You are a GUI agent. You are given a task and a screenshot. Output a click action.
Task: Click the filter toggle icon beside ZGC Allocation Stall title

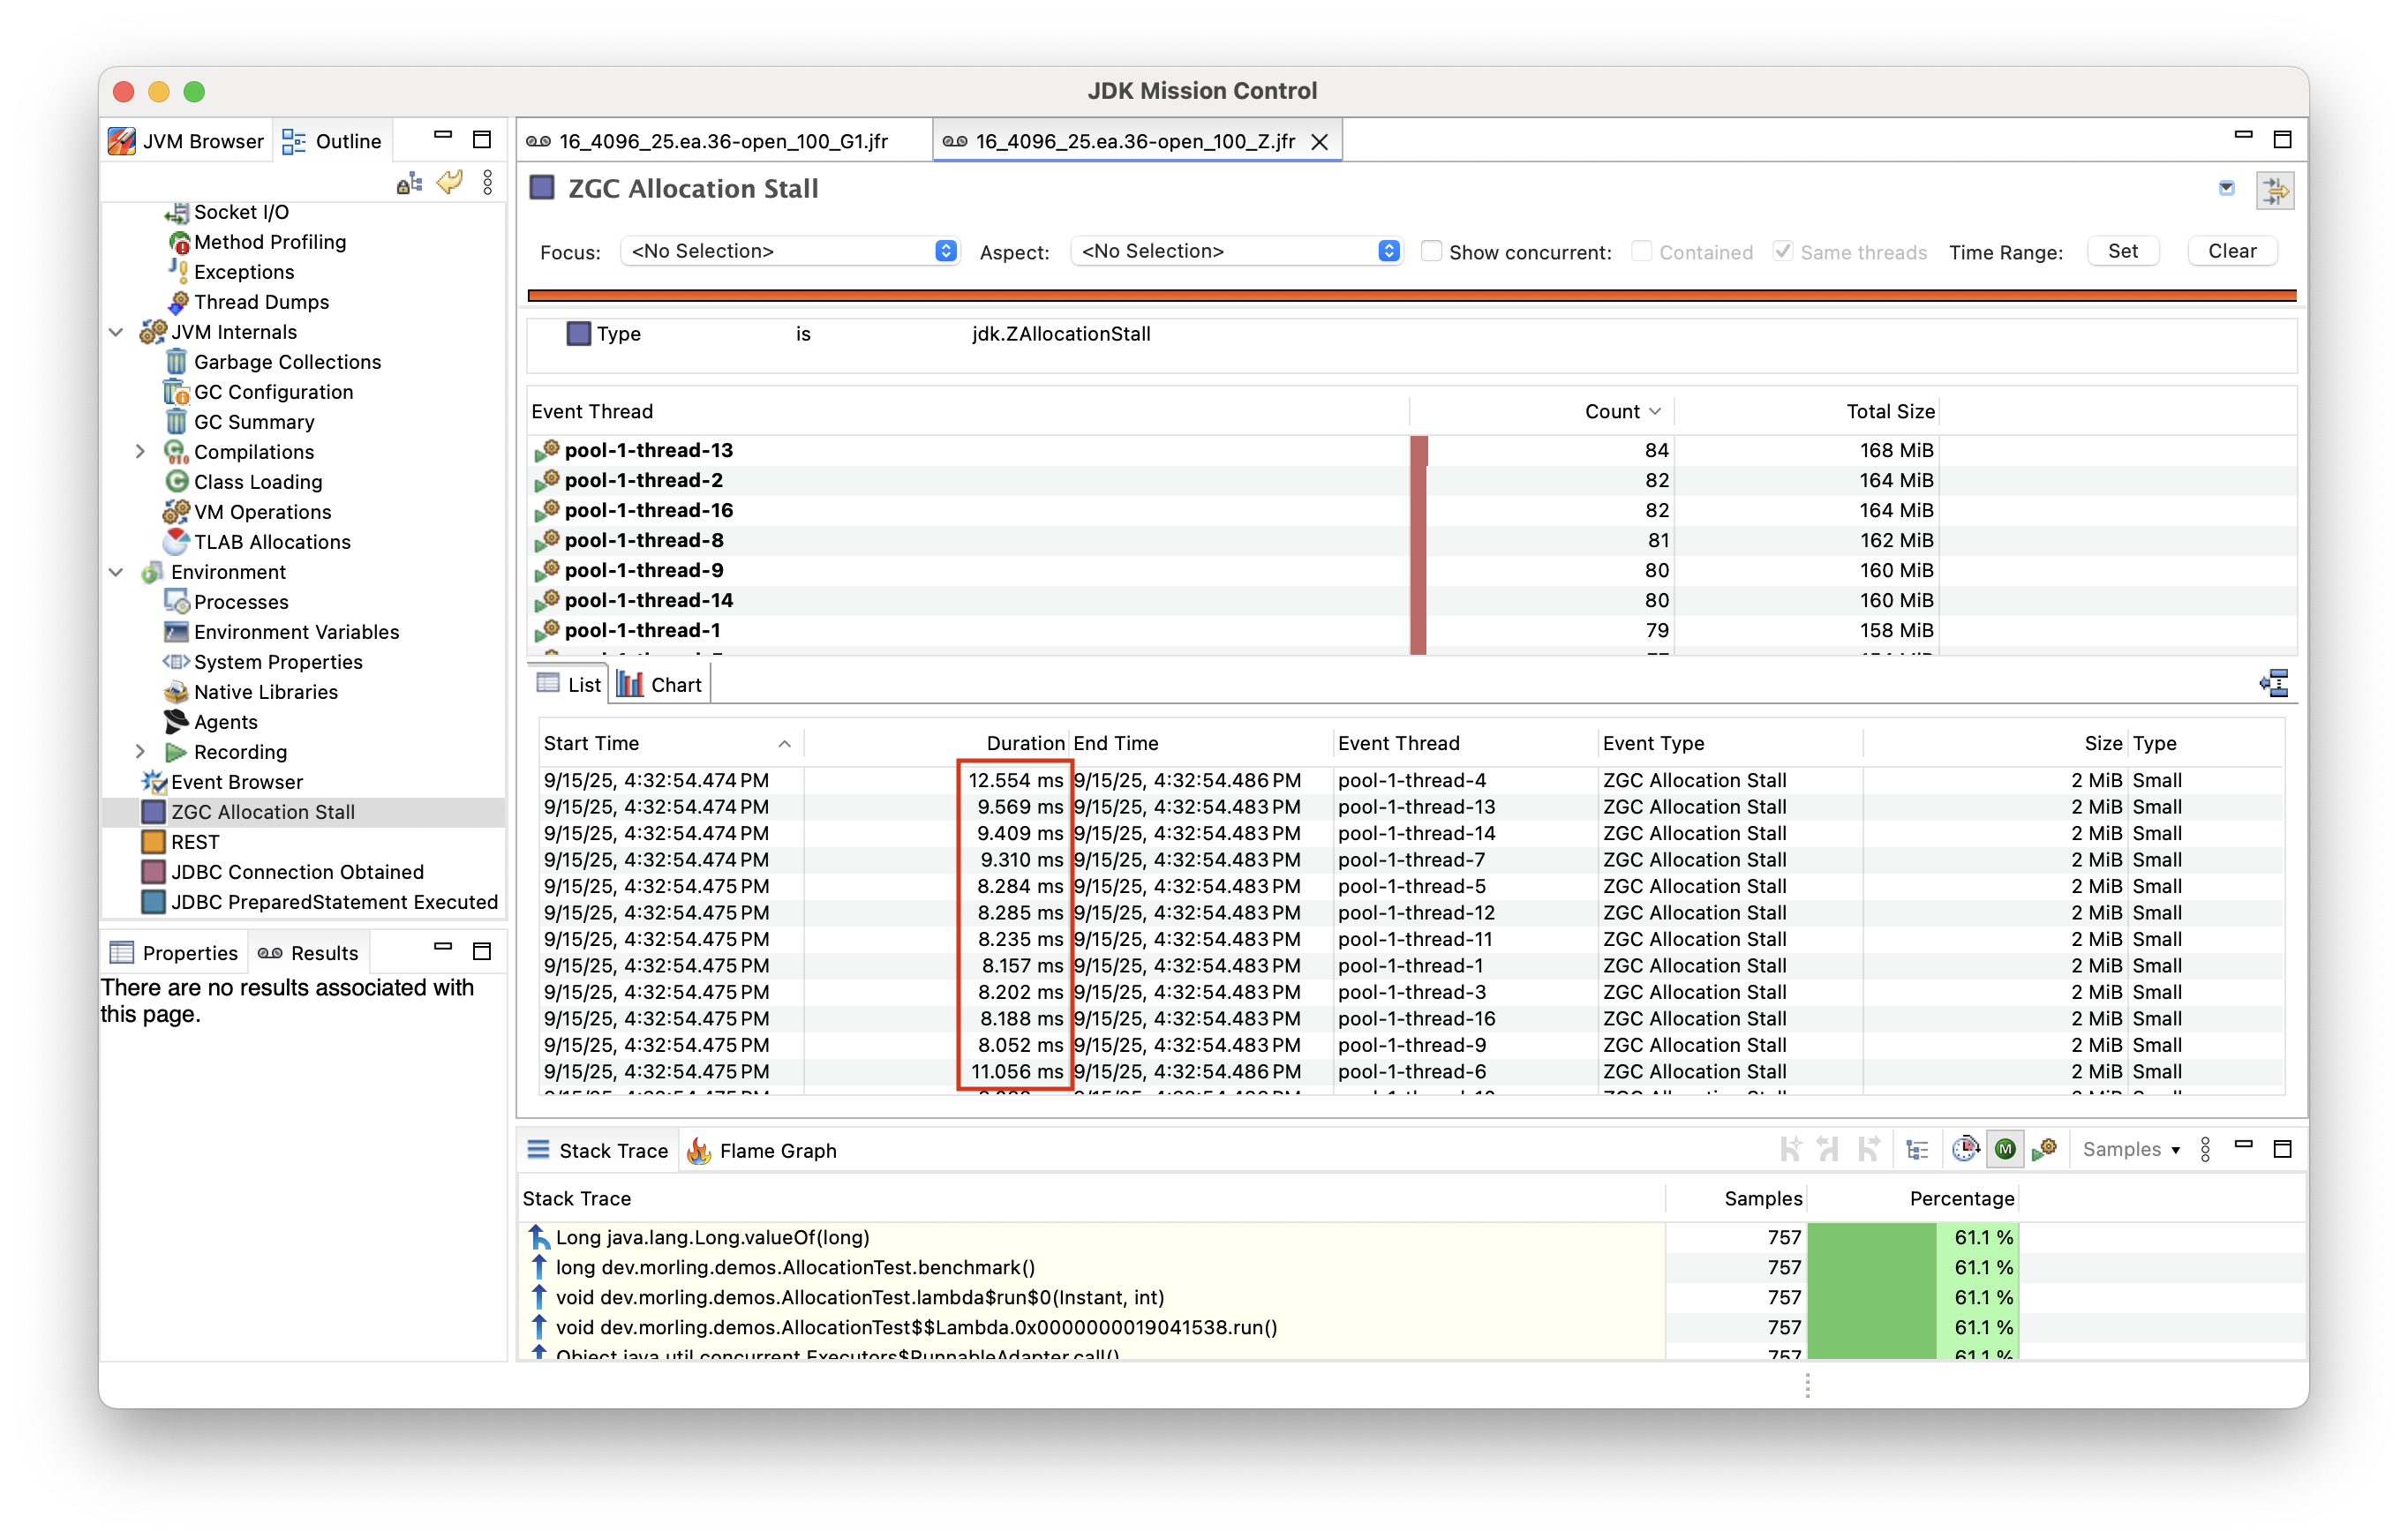pos(2275,190)
